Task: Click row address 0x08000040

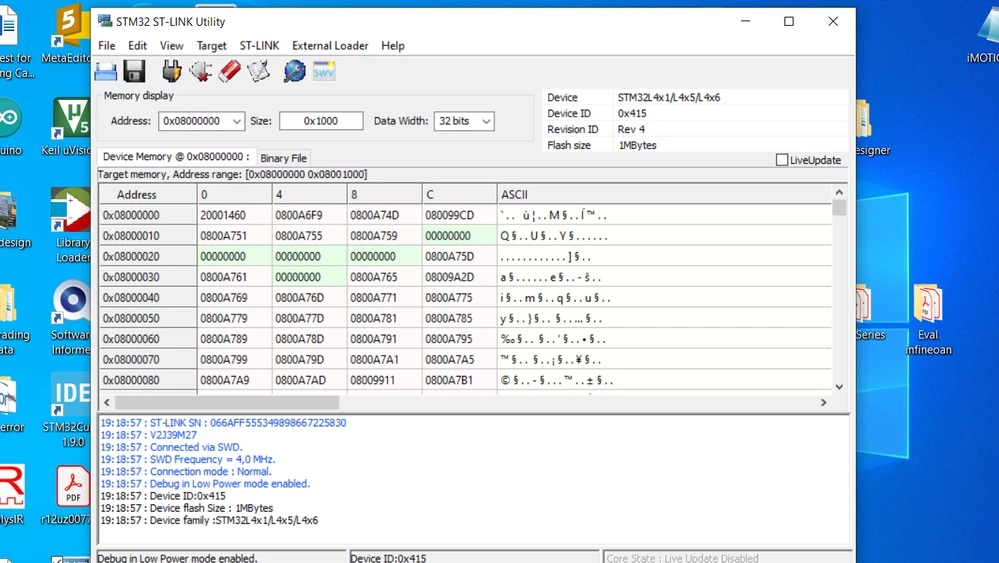Action: point(148,297)
